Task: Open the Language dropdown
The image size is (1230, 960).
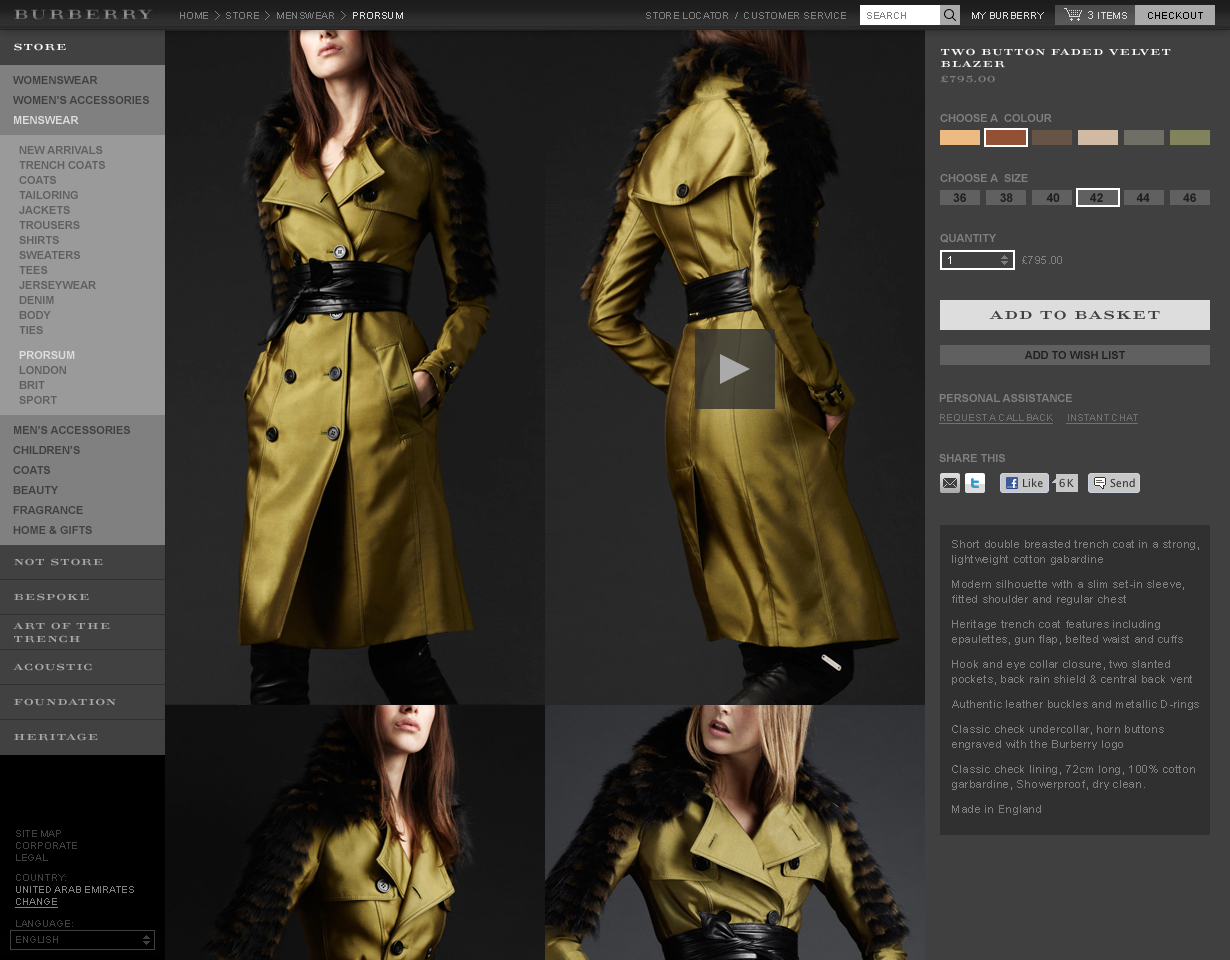Action: 82,940
